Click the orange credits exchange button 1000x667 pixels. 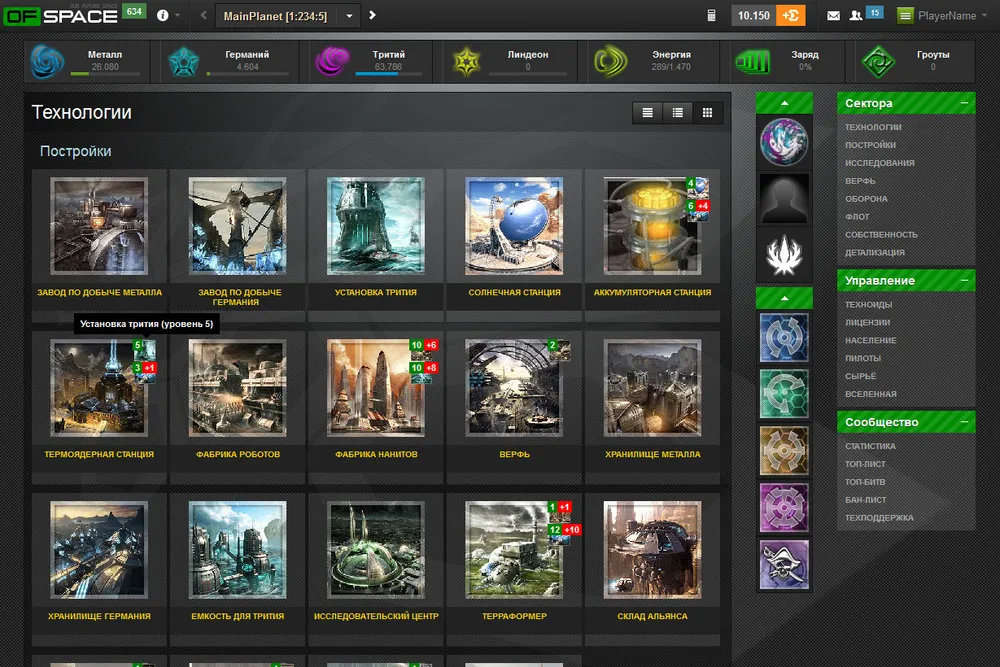(790, 16)
